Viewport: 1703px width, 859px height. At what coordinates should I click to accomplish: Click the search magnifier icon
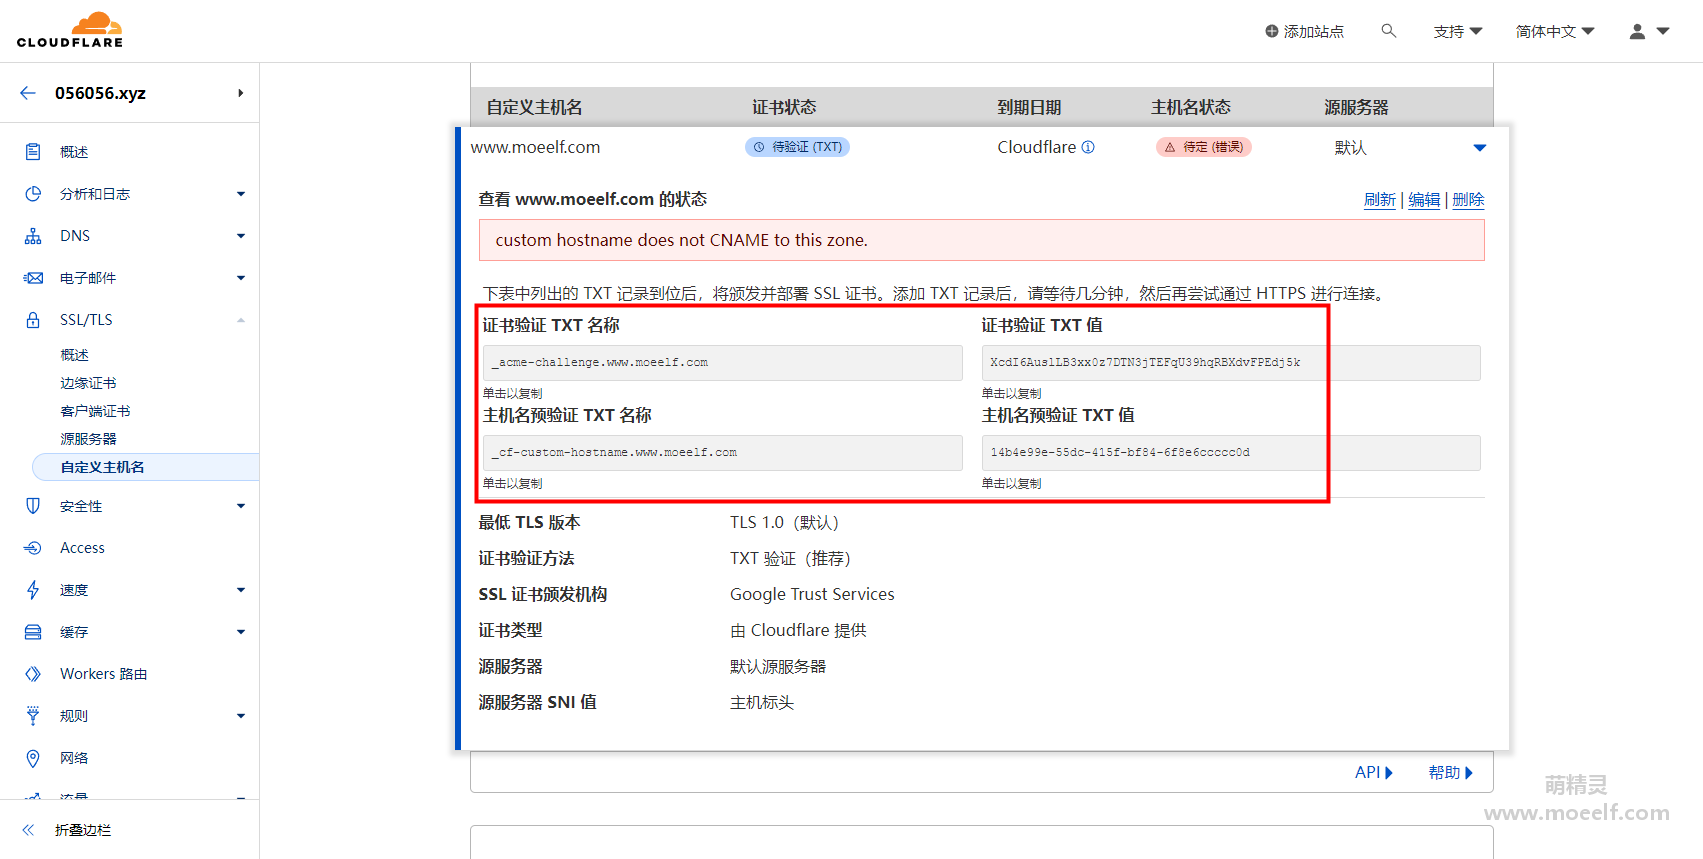coord(1389,31)
